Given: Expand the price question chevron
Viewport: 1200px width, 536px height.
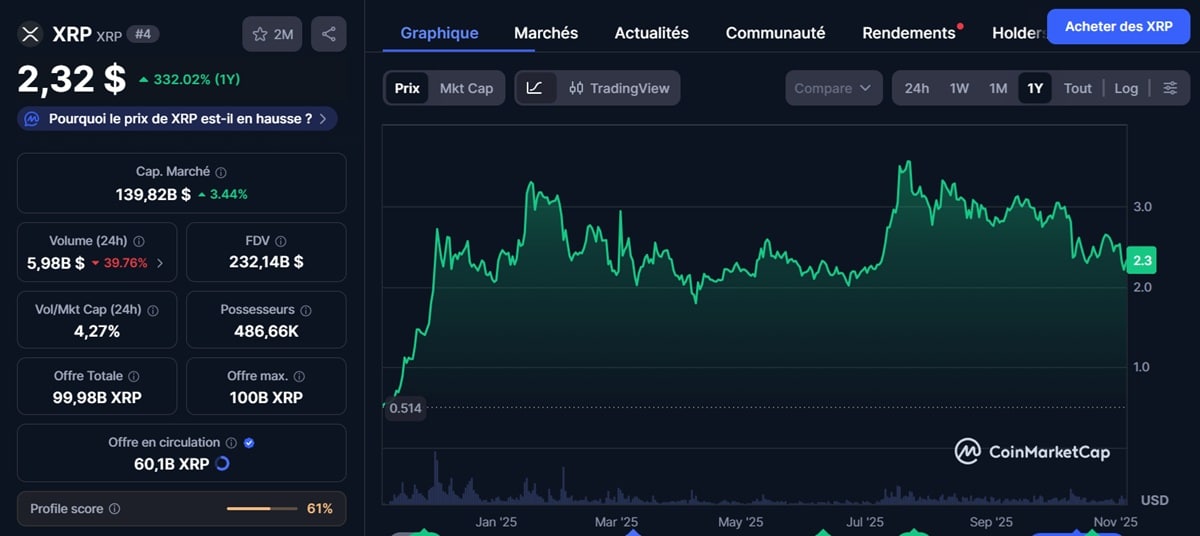Looking at the screenshot, I should (x=323, y=119).
